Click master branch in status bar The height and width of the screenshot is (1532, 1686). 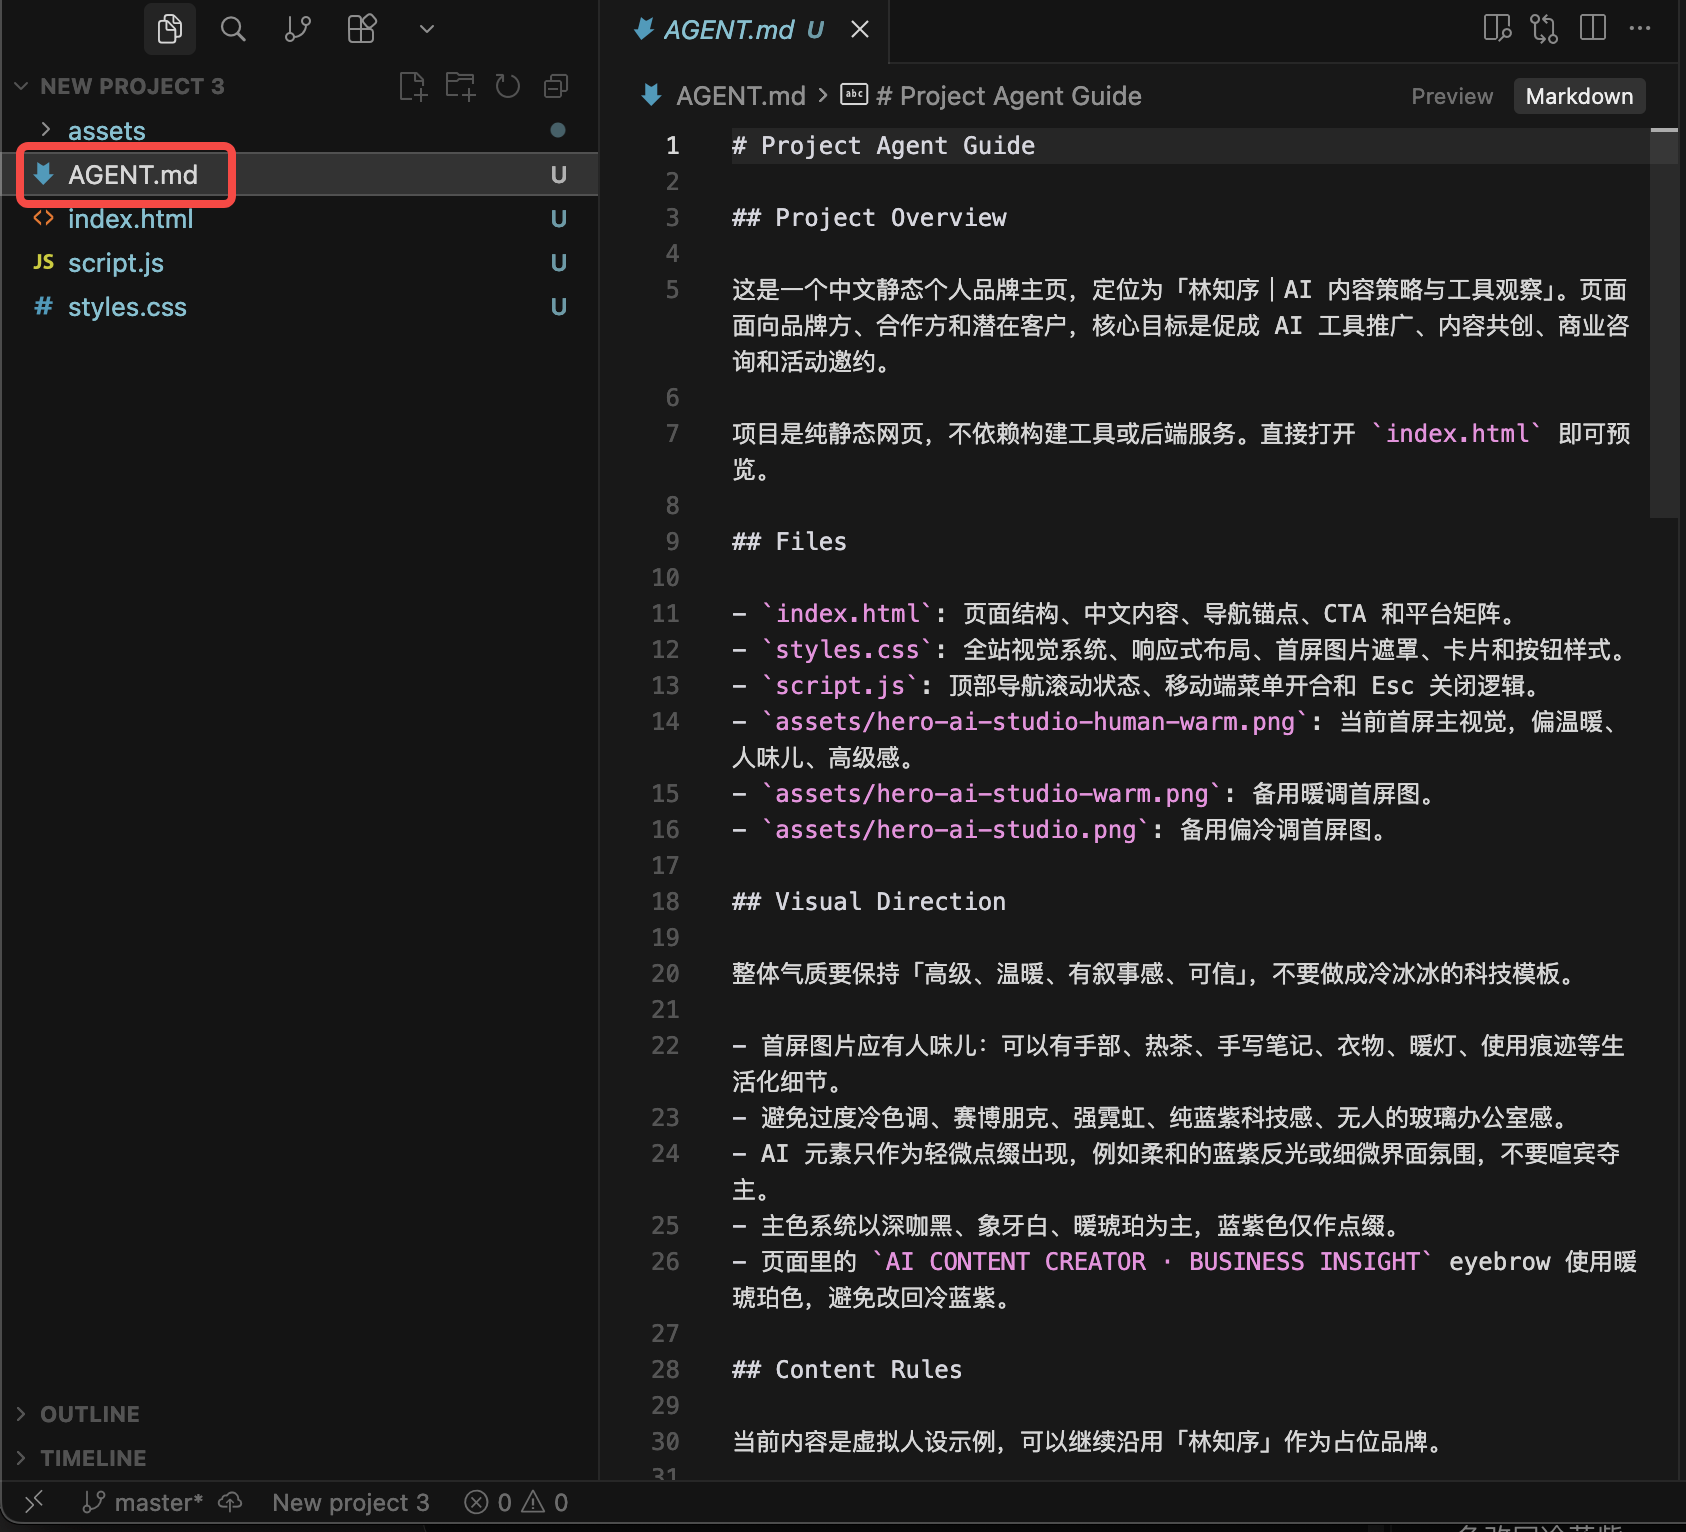tap(144, 1502)
